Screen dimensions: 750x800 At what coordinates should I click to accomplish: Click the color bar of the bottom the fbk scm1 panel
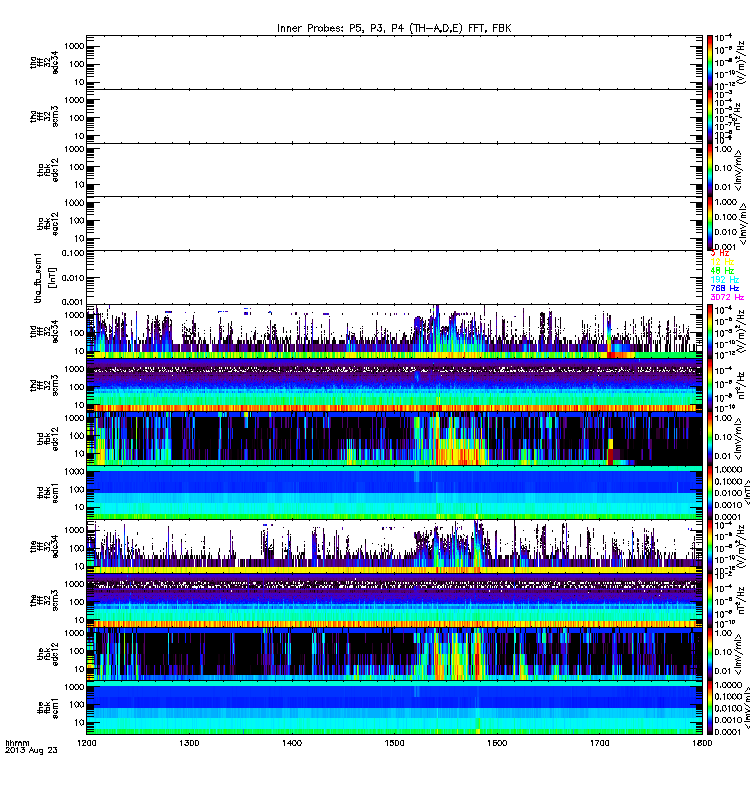[710, 708]
